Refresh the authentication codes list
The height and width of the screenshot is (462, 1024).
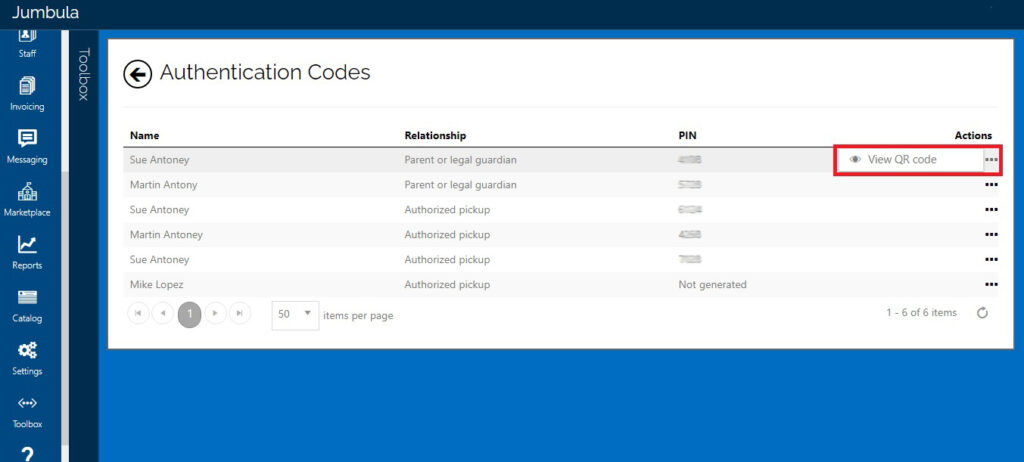(x=982, y=313)
